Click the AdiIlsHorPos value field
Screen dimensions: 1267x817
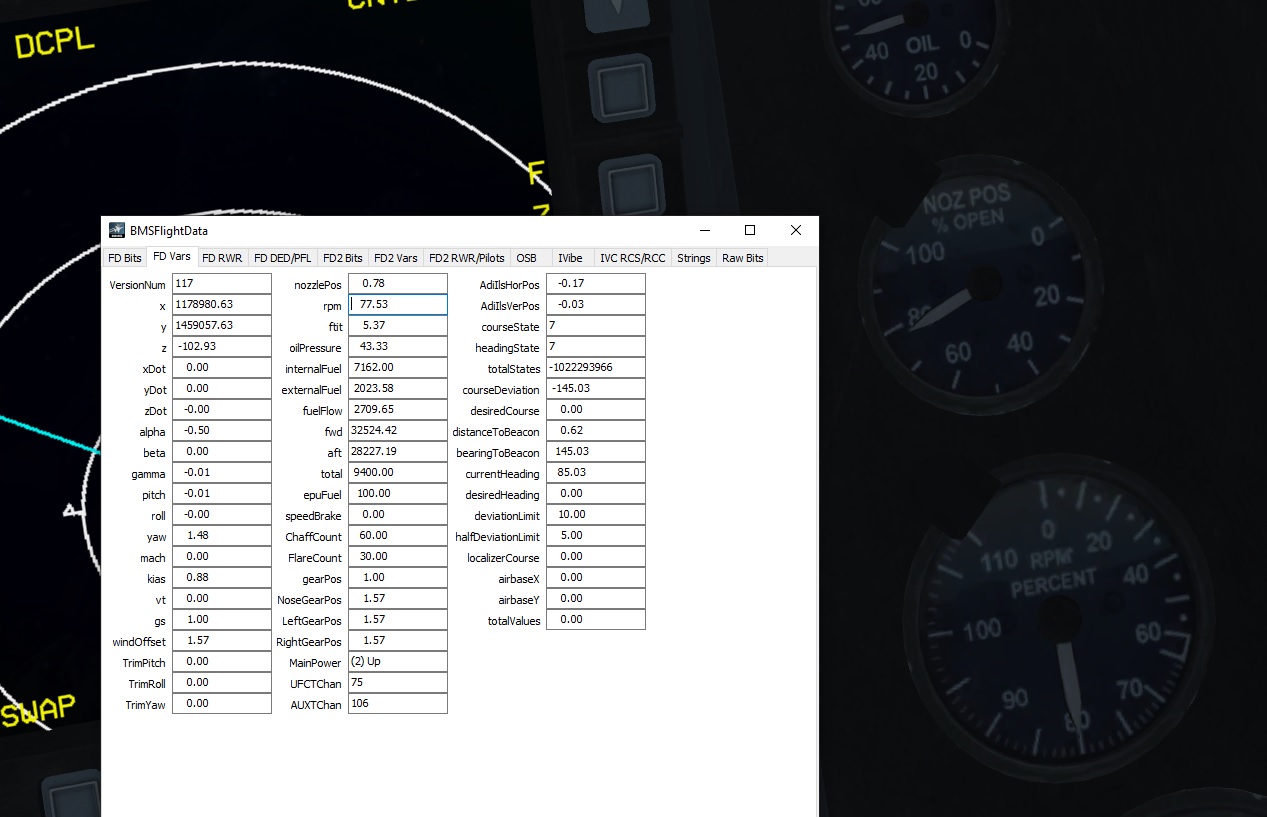coord(596,284)
